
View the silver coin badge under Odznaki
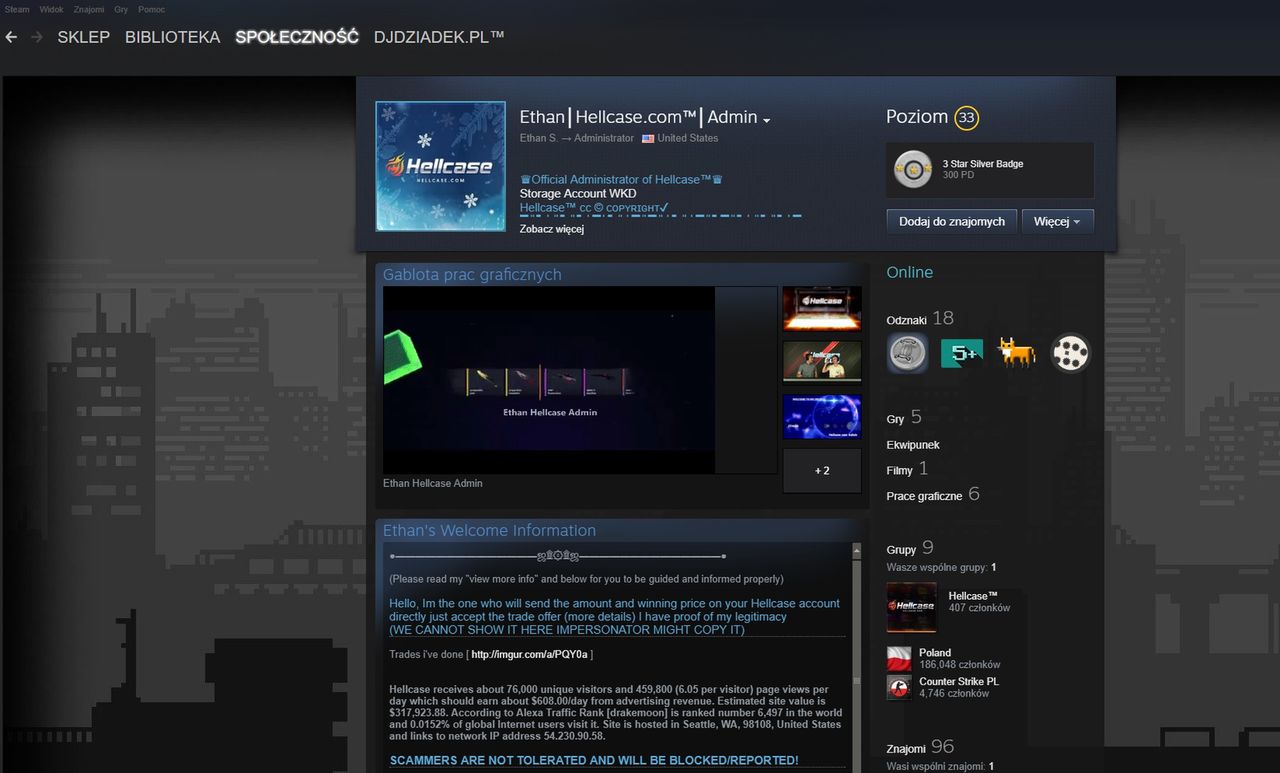907,353
